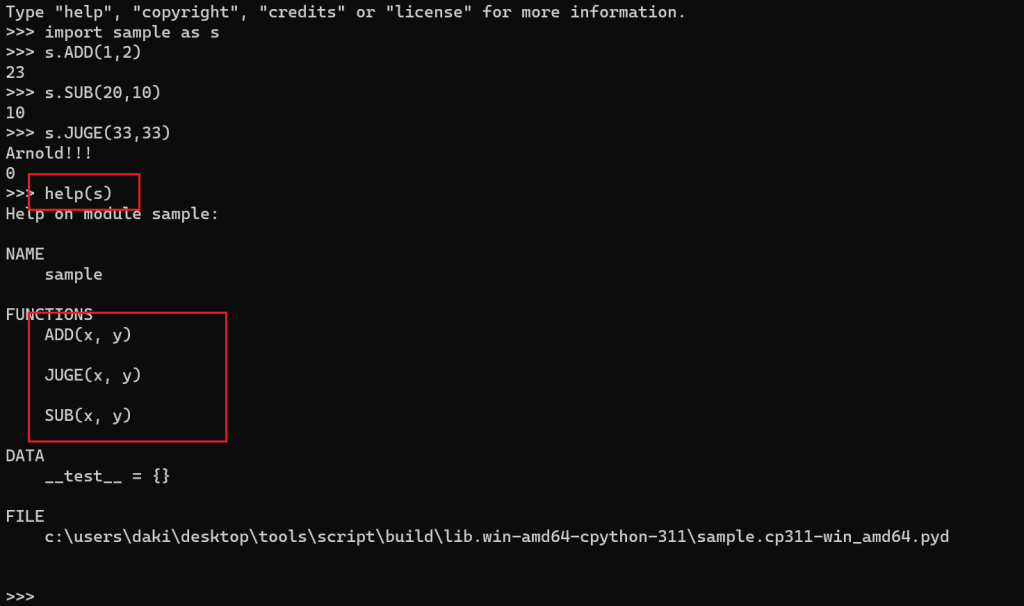Click the help(s) command text
1024x606 pixels.
click(x=78, y=193)
